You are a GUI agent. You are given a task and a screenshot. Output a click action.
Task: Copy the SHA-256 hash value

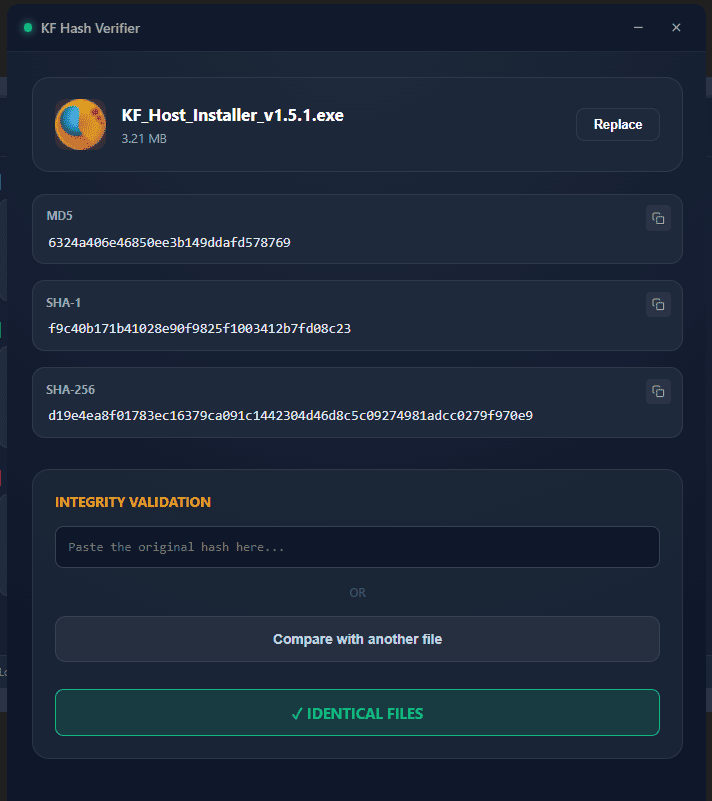[658, 391]
